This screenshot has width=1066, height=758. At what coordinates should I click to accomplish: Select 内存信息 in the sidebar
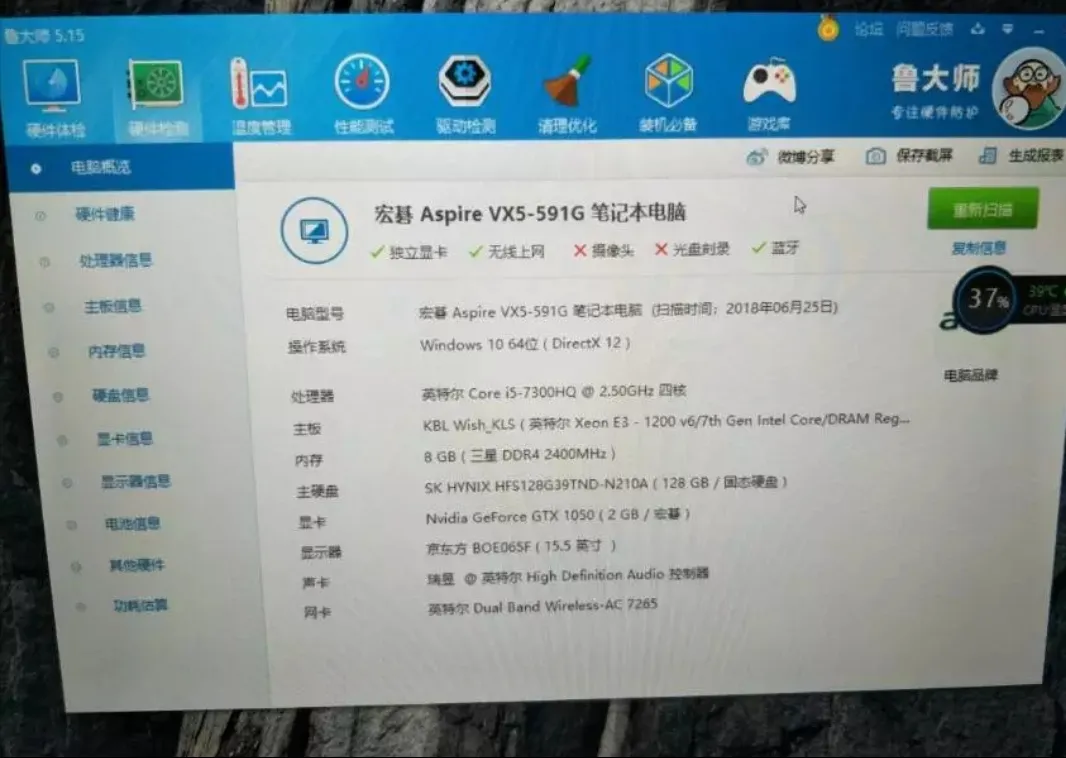tap(116, 351)
